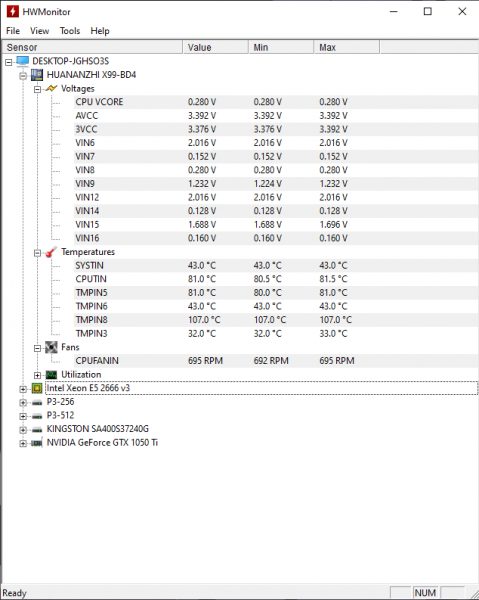Open the Help menu
Viewport: 479px width, 600px height.
[x=100, y=31]
